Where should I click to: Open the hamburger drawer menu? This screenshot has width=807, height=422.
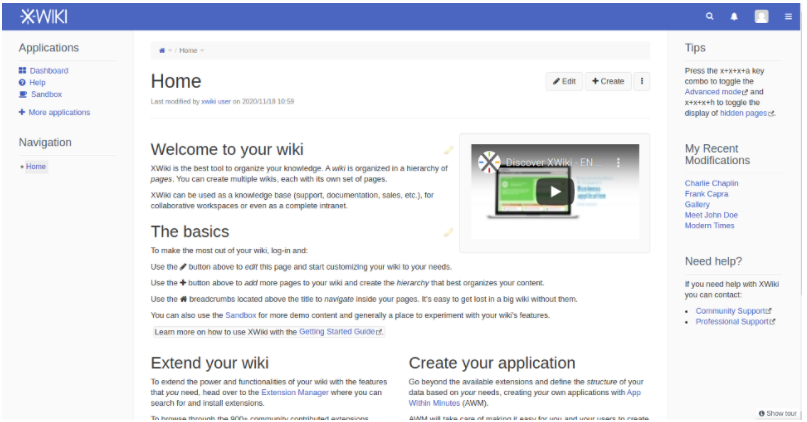pyautogui.click(x=788, y=16)
